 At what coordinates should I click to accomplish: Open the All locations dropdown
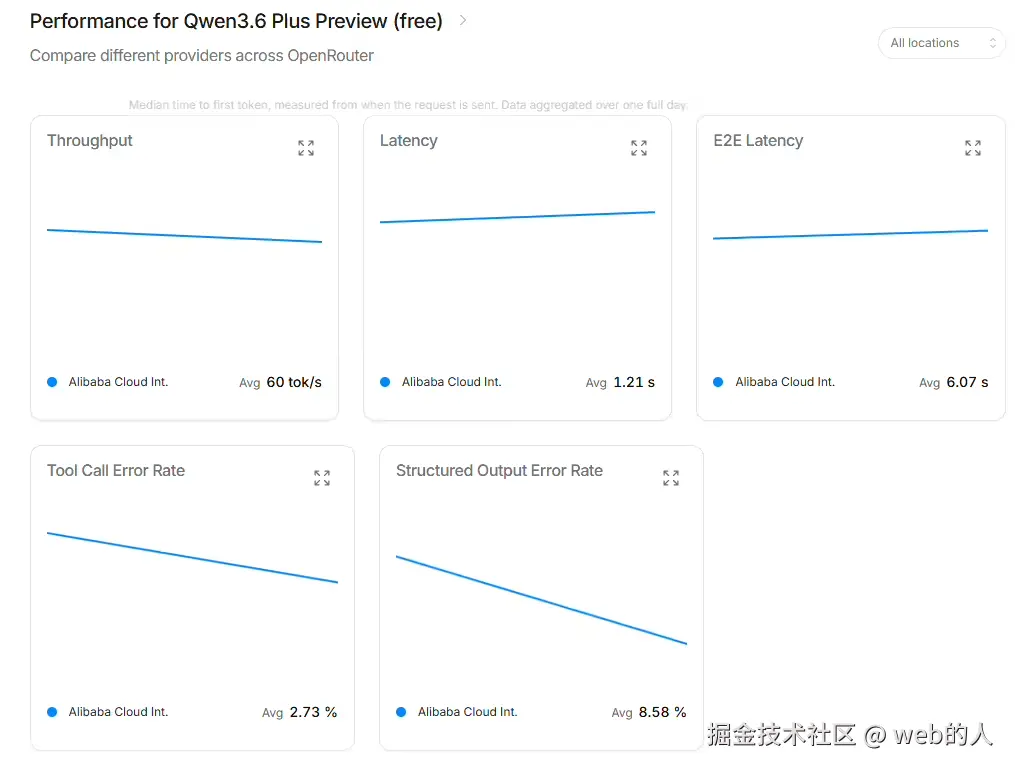(x=941, y=43)
